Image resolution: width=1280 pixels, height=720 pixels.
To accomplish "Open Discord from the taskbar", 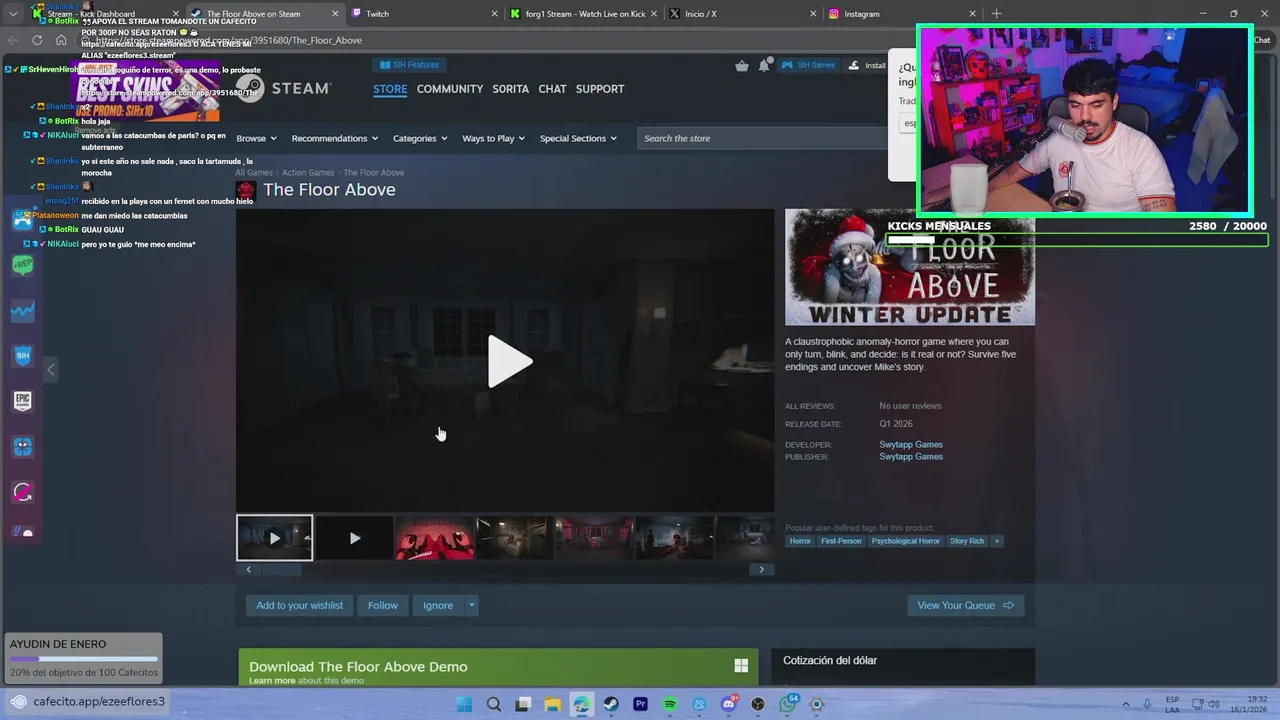I will [x=729, y=704].
